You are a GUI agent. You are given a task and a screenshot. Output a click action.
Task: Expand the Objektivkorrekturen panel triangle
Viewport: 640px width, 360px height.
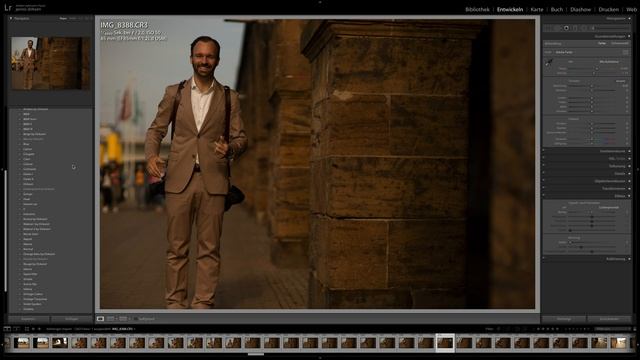(x=629, y=181)
